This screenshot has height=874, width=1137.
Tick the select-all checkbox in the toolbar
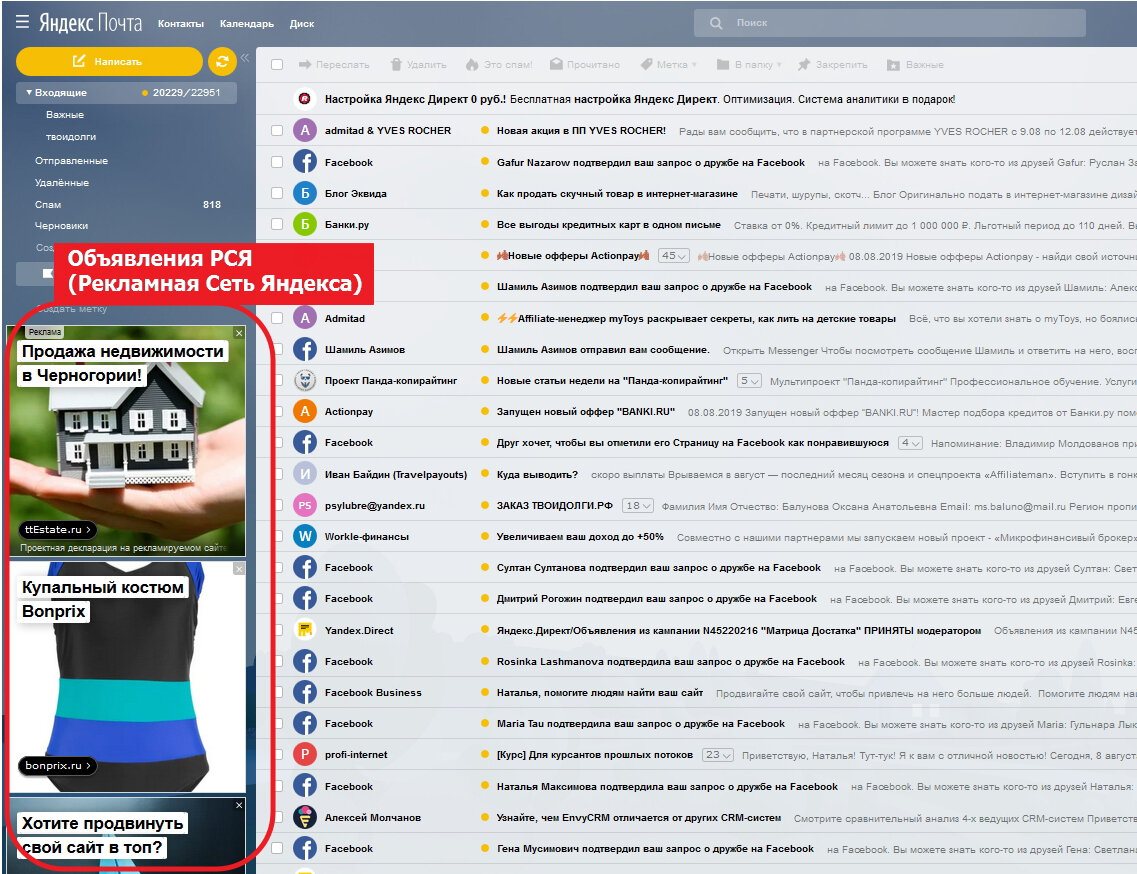(x=277, y=65)
